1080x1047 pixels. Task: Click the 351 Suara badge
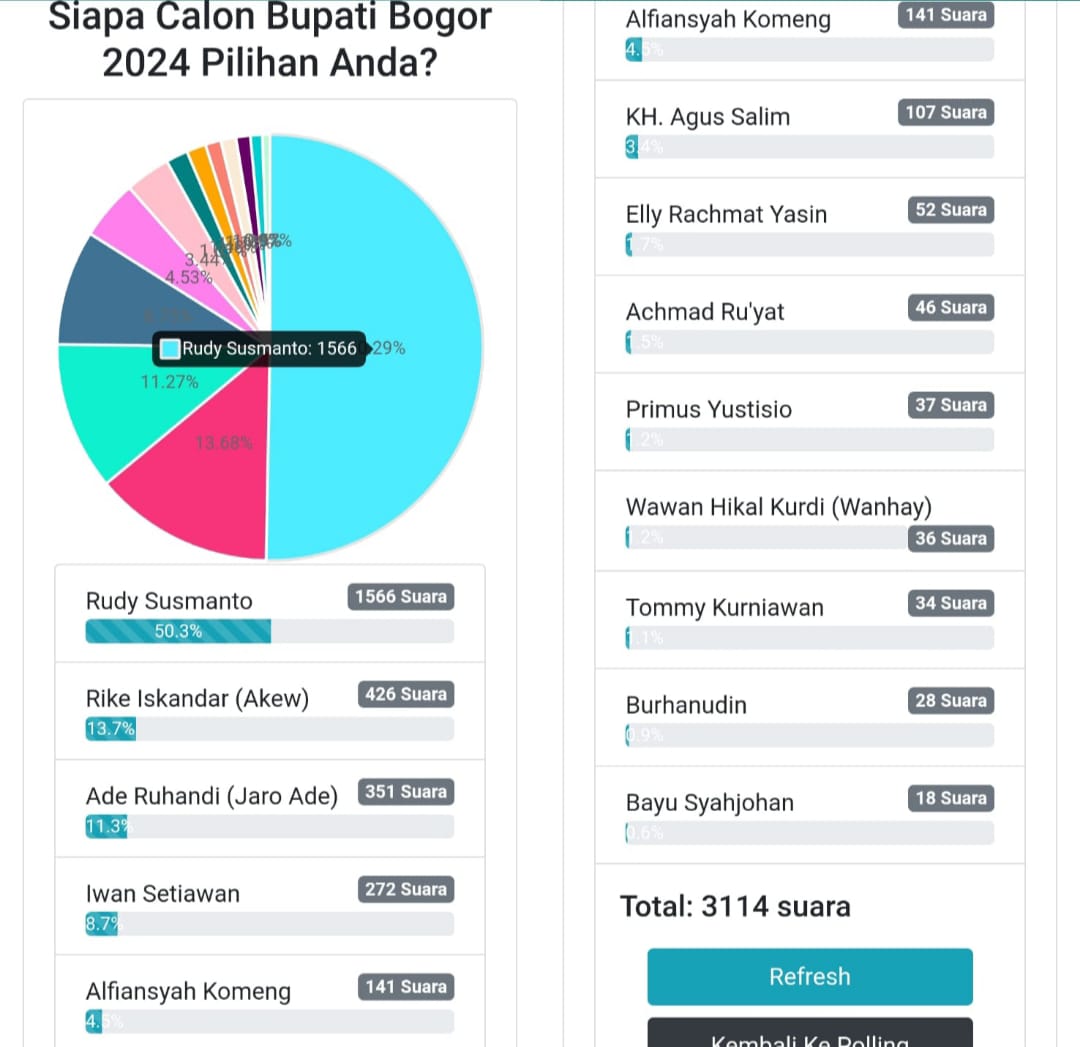[x=406, y=791]
